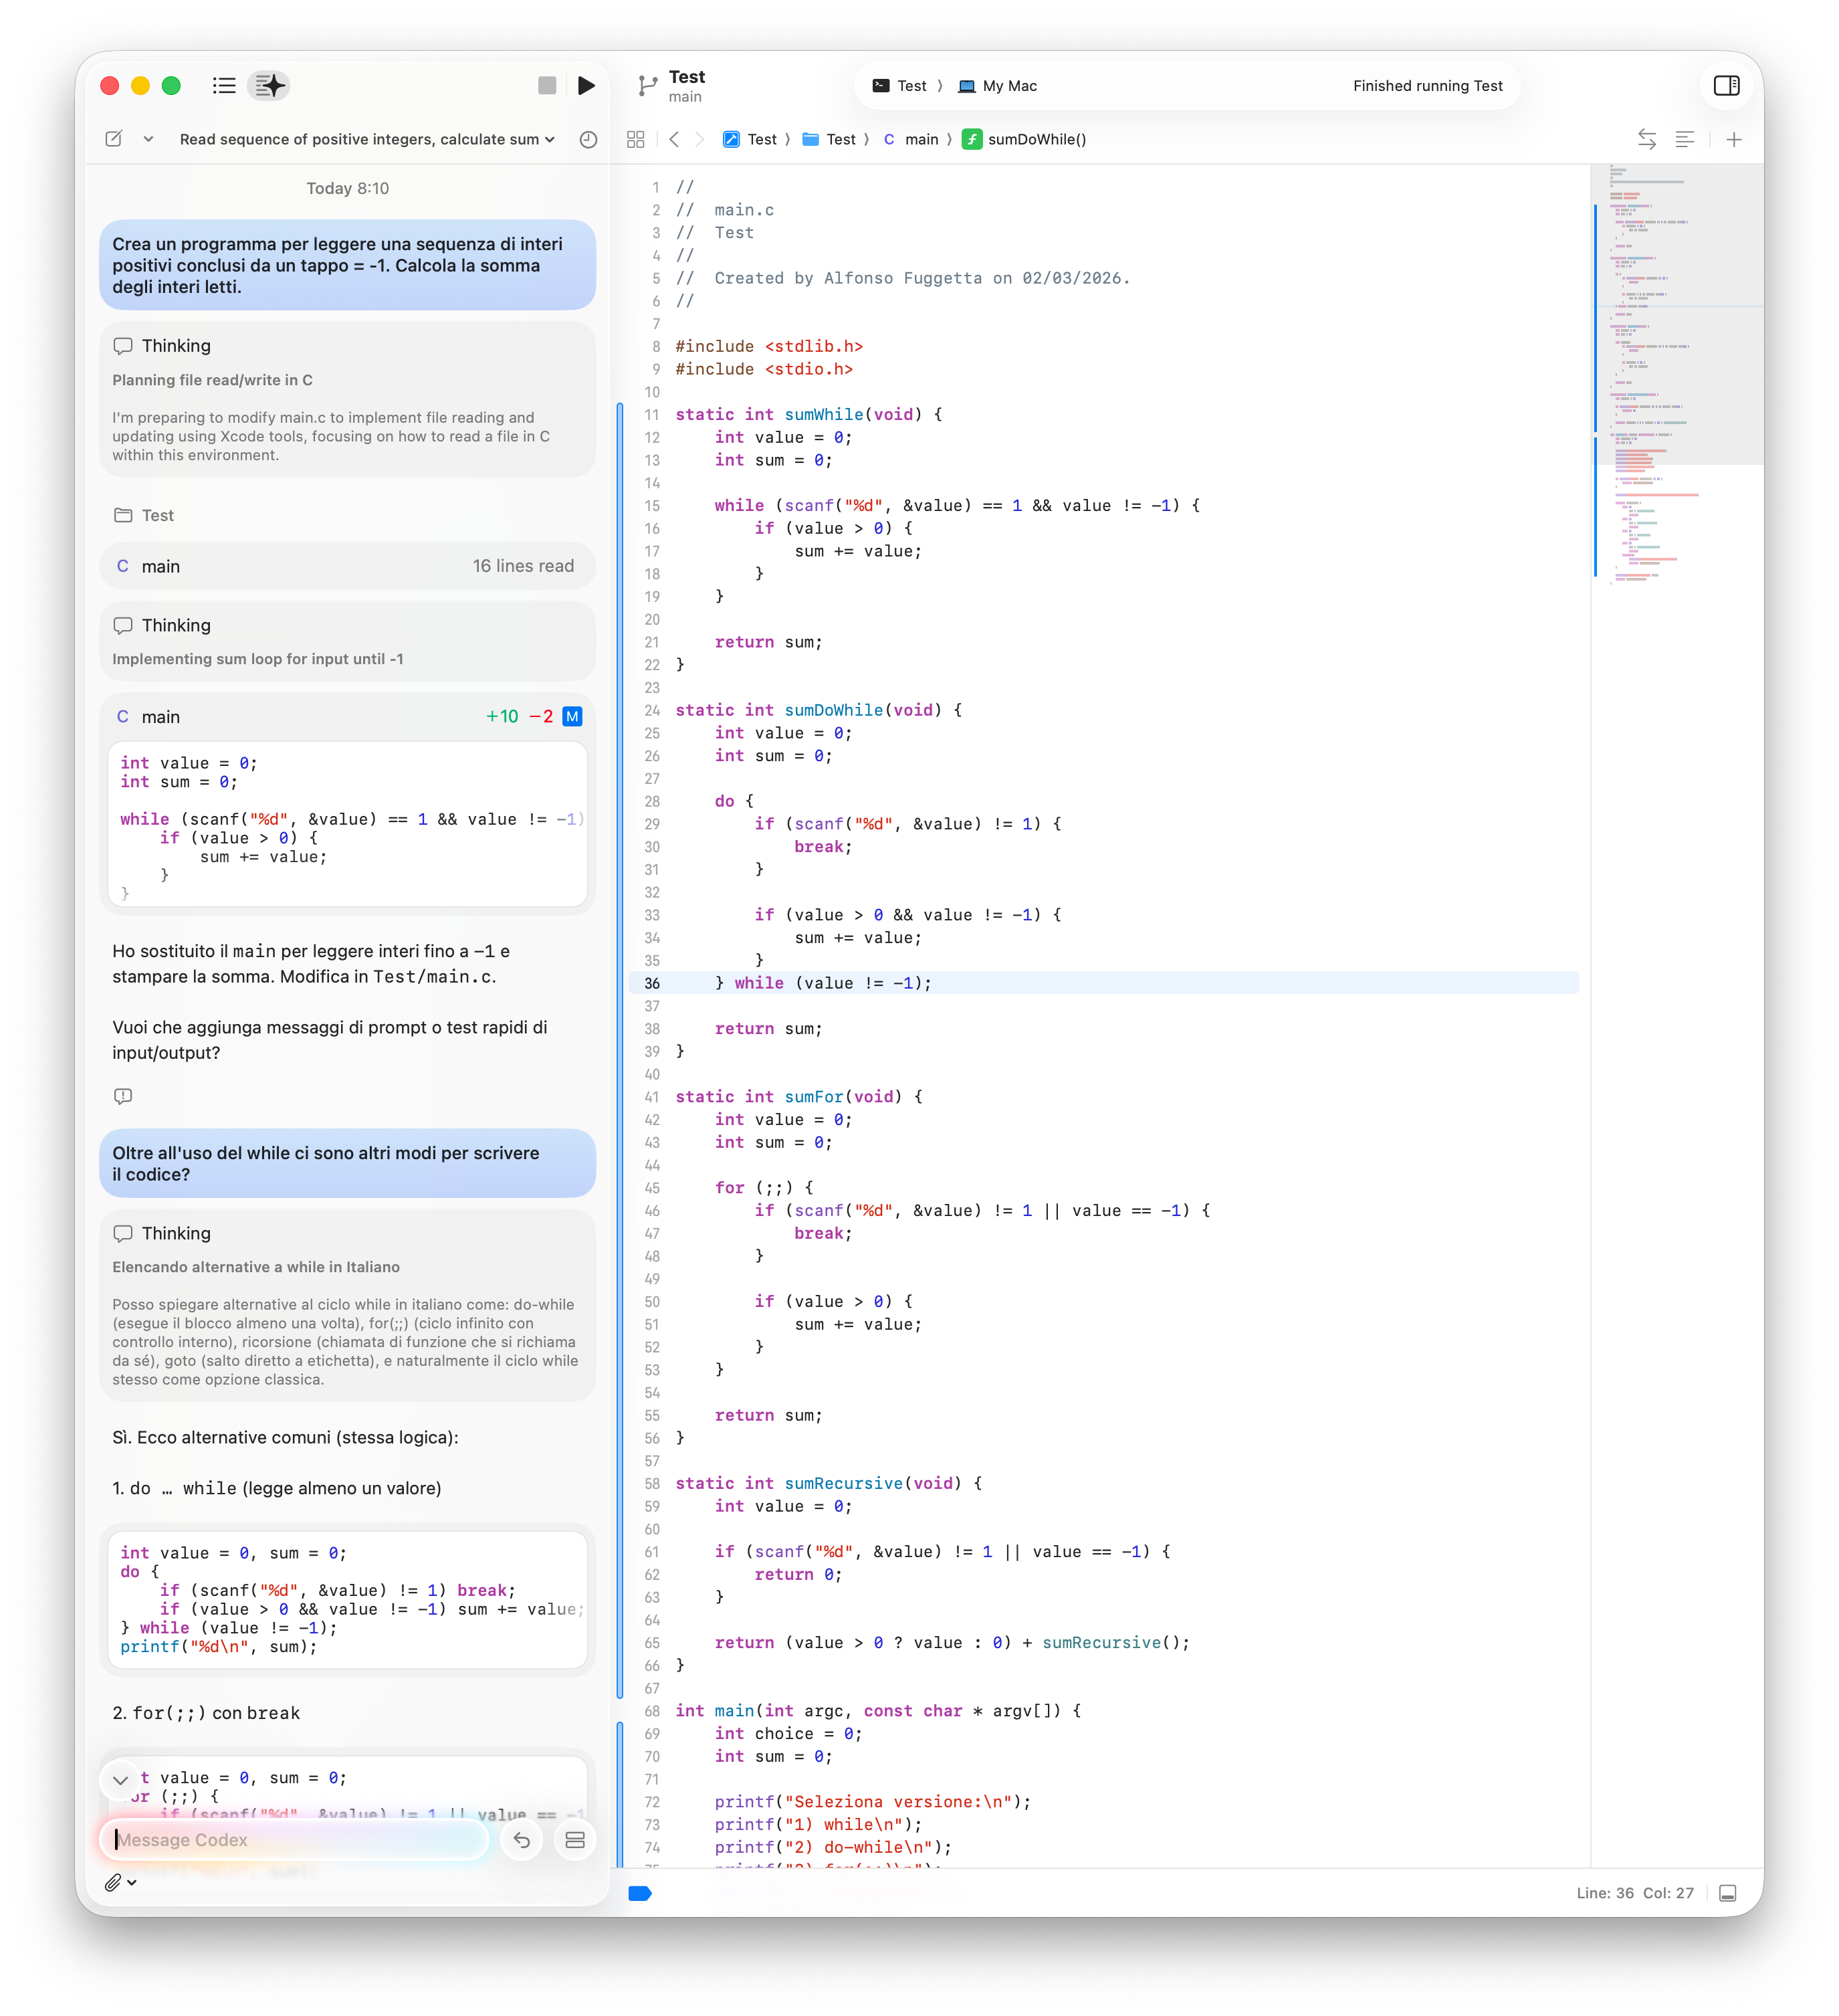Open the related items grid icon
Screen dimensions: 1839x2016
635,140
